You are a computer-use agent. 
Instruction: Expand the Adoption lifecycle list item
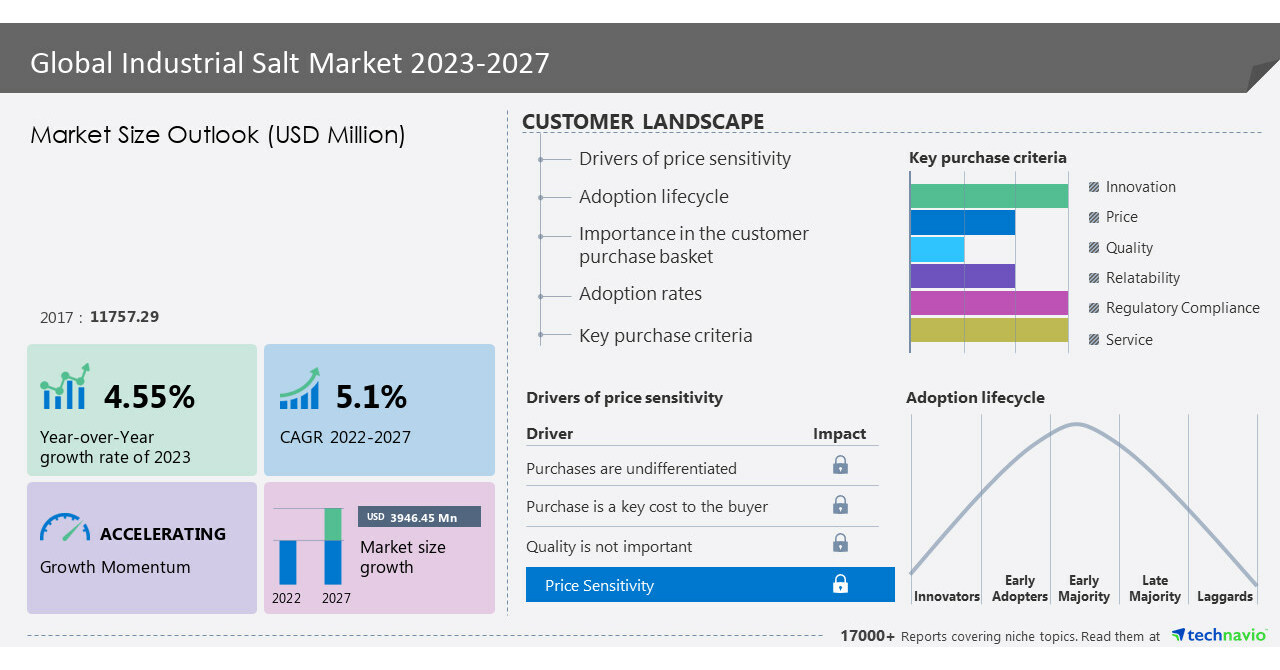coord(653,196)
